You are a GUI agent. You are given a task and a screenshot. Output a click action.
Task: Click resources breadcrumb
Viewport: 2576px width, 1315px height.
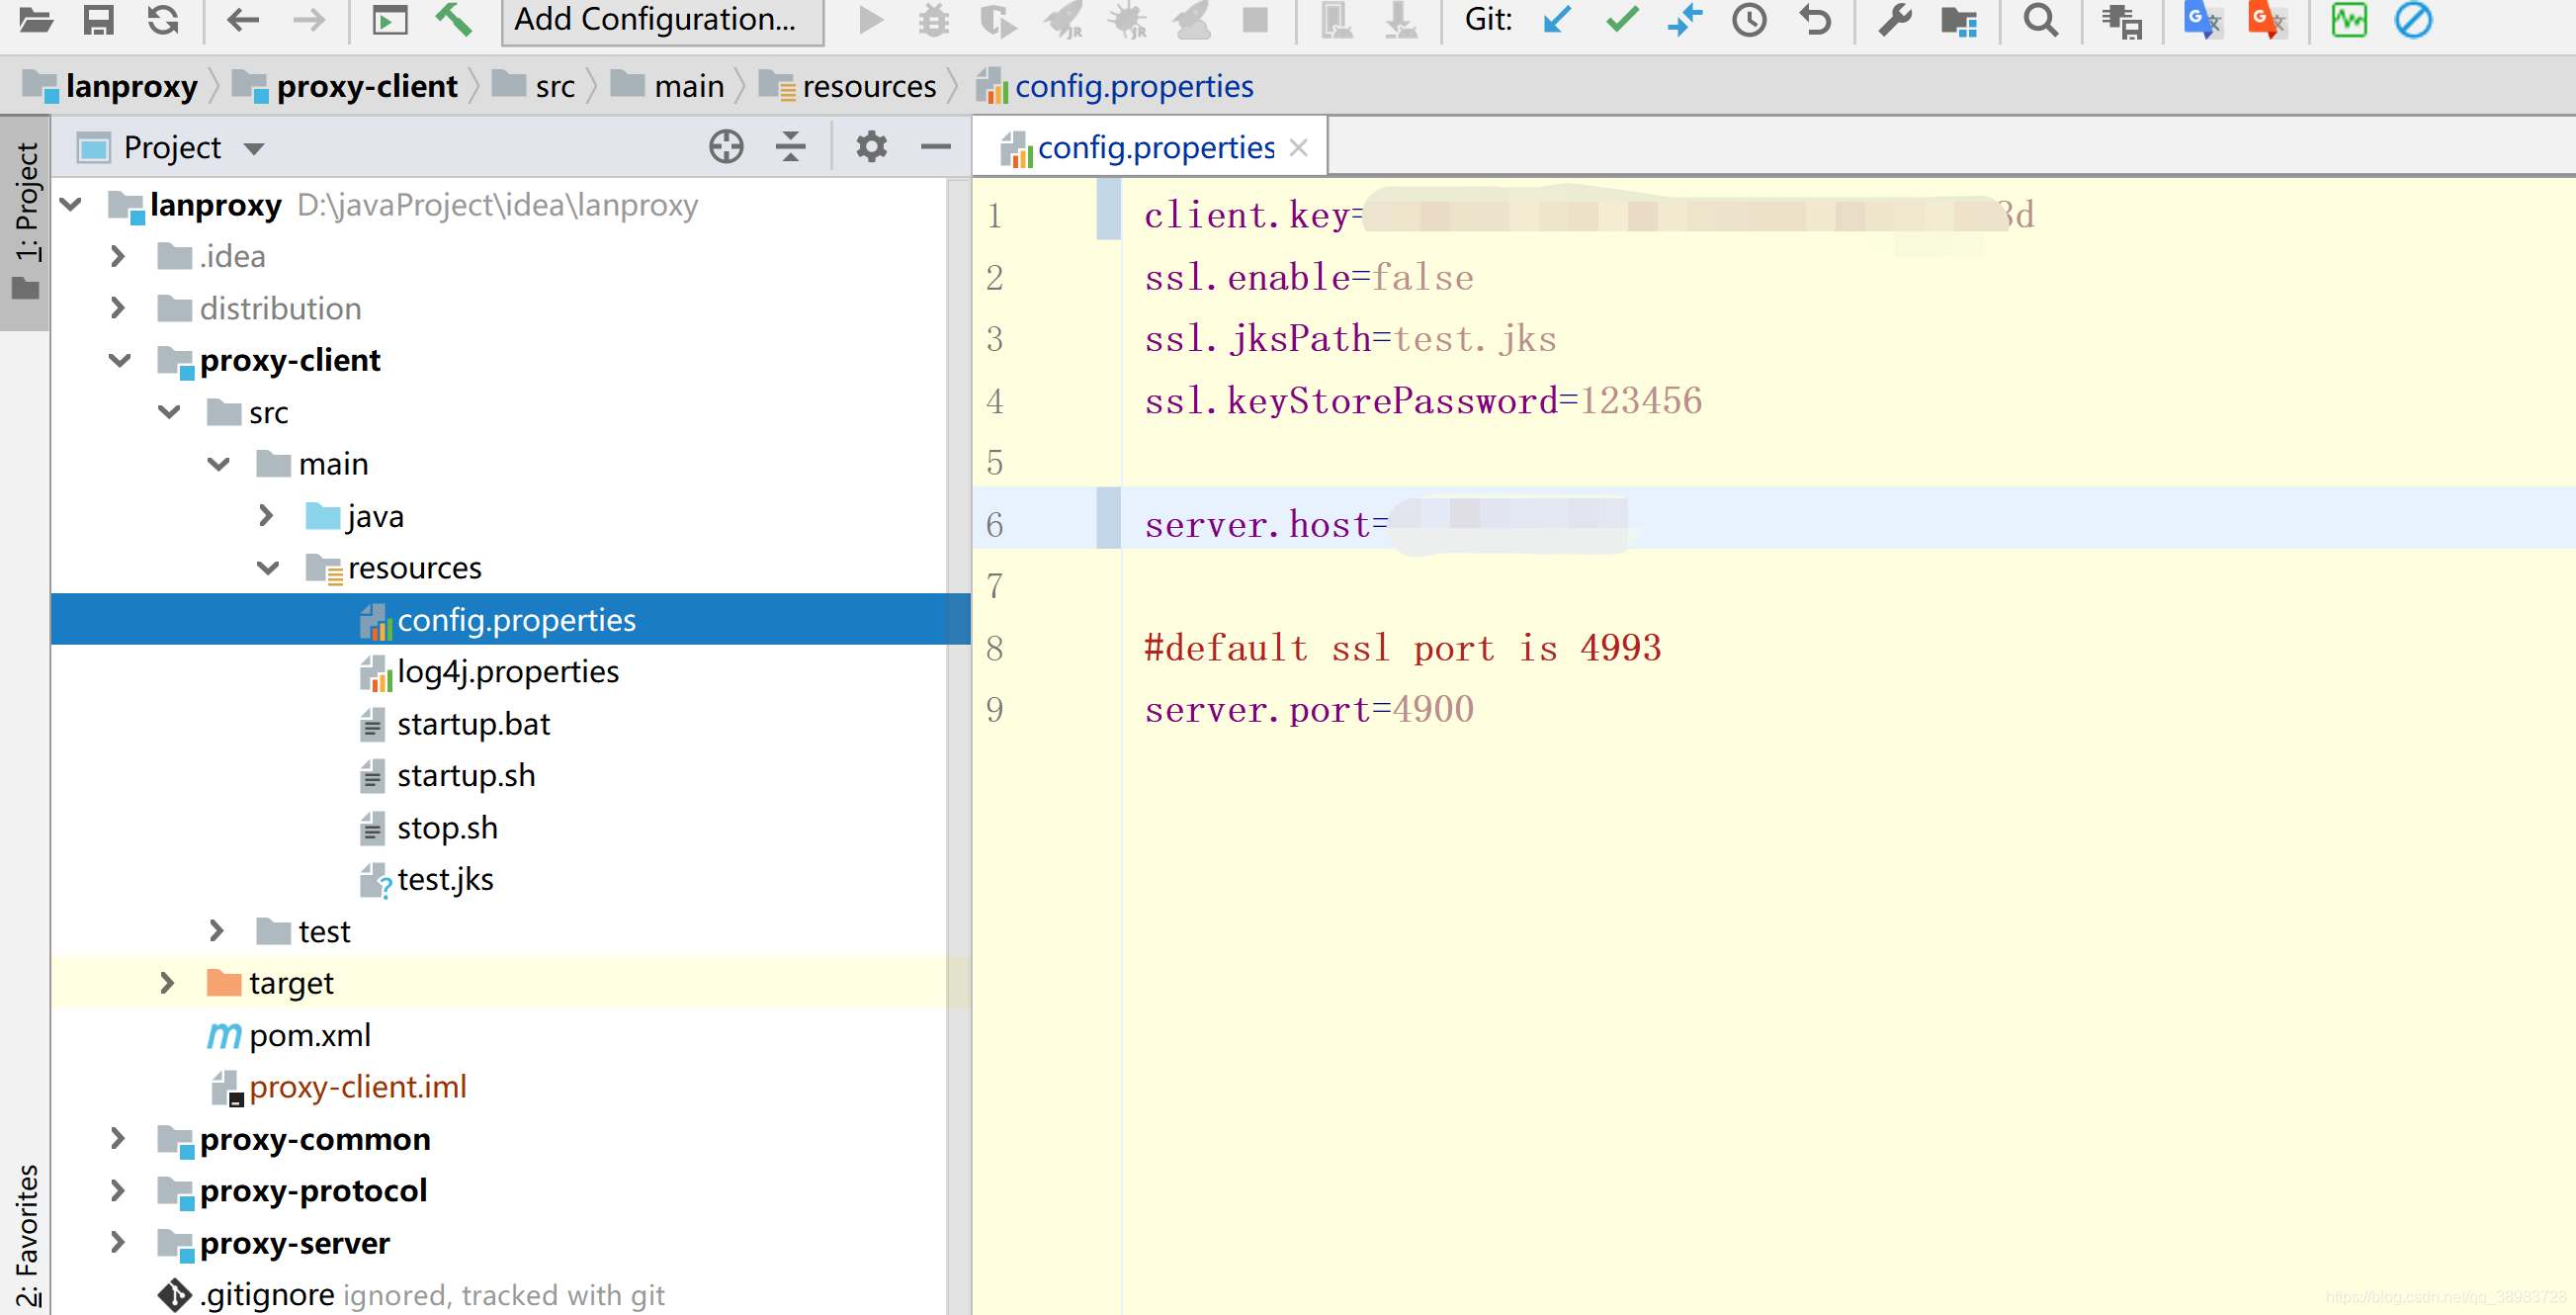tap(848, 86)
